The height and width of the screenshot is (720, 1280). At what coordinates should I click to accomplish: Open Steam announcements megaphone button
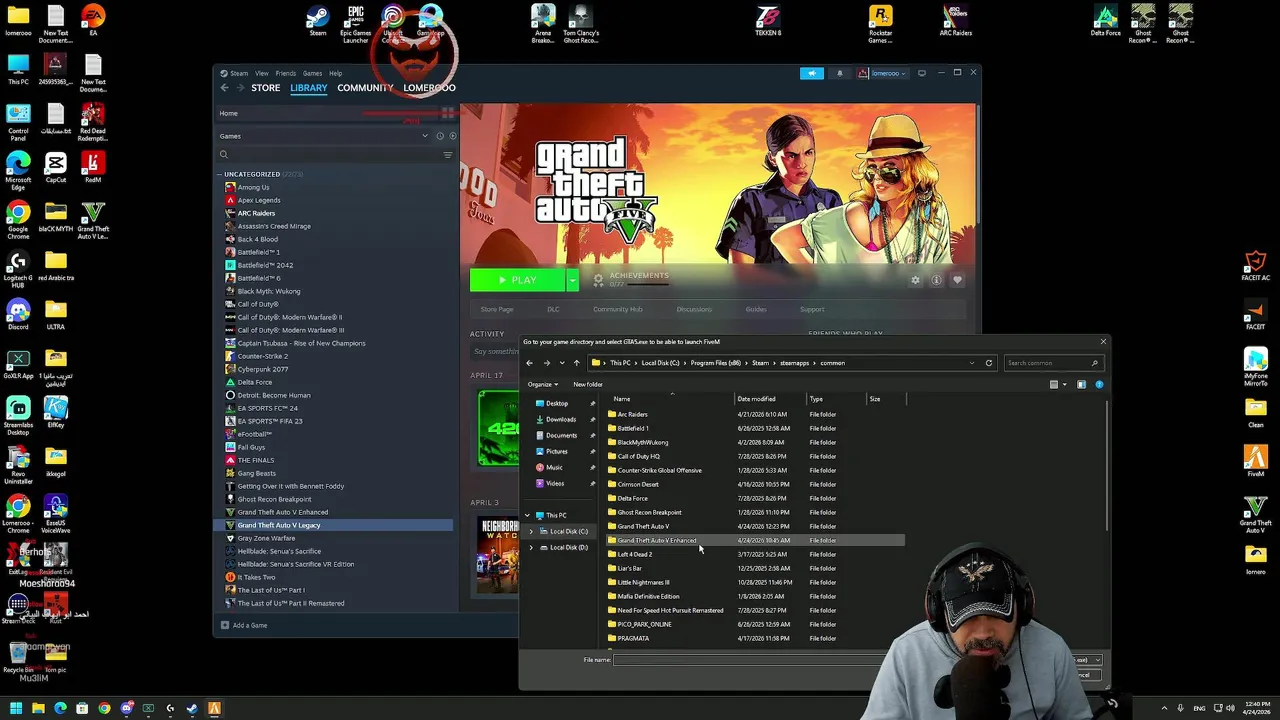coord(812,73)
